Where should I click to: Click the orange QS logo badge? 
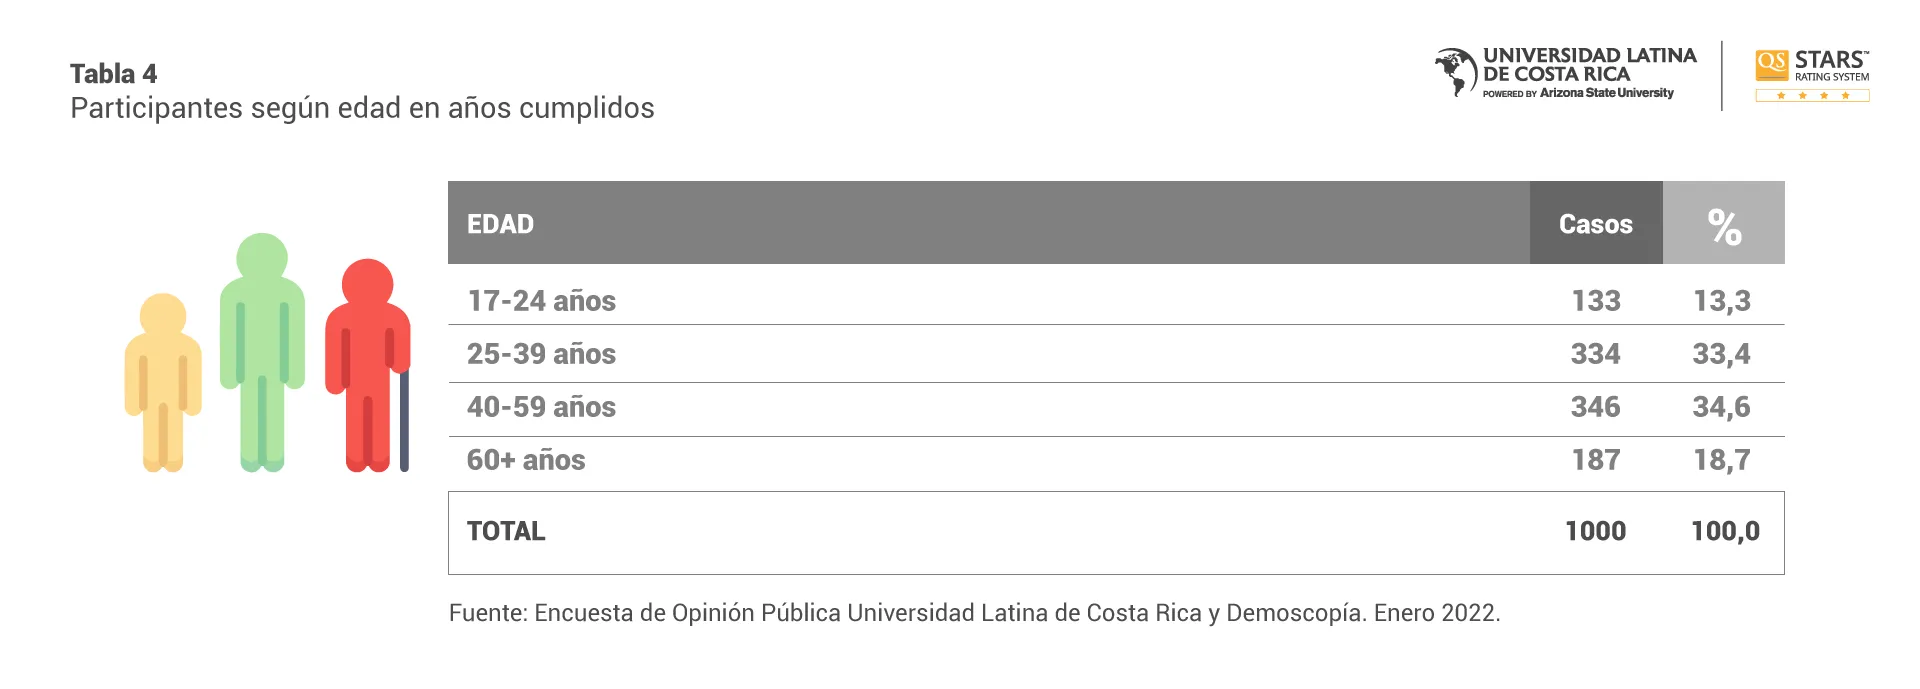[x=1772, y=64]
